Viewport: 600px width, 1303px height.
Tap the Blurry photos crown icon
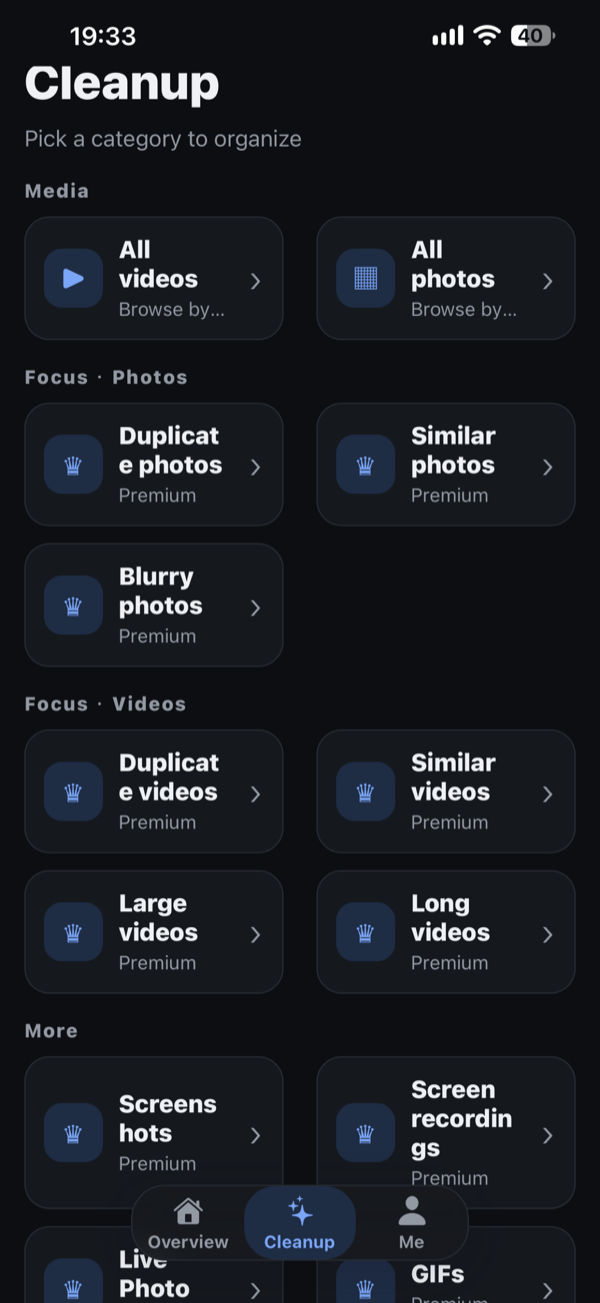73,605
